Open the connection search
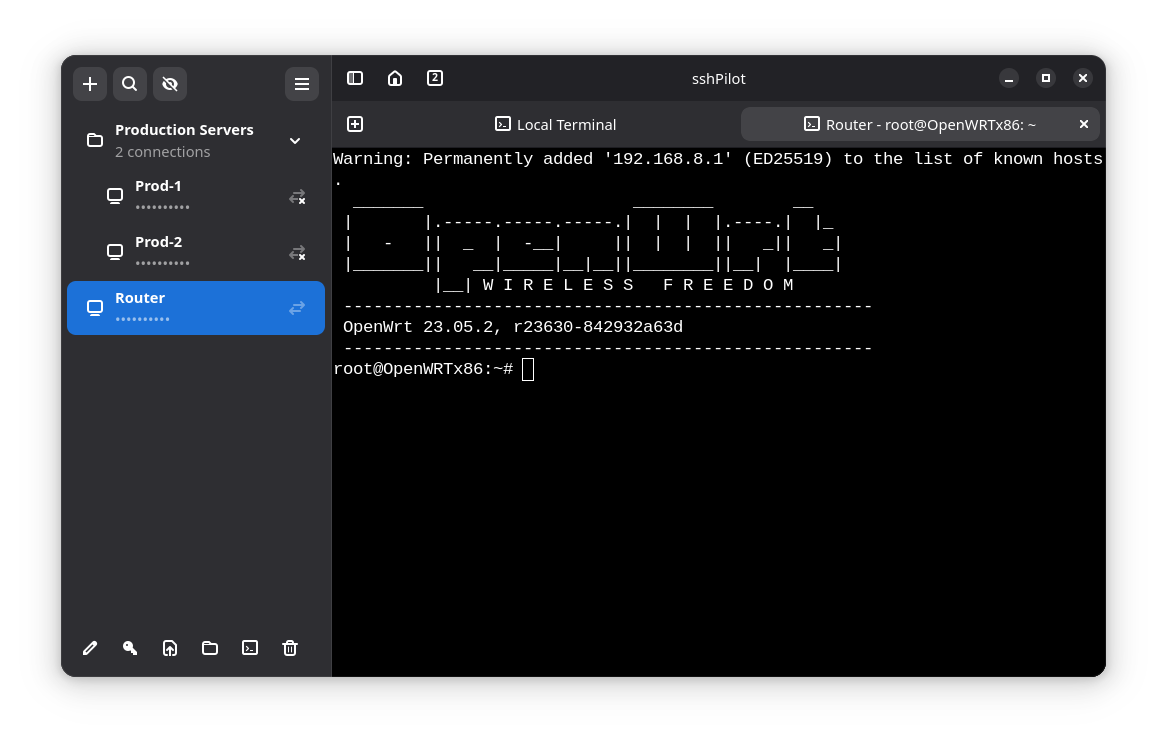Image resolution: width=1167 pixels, height=744 pixels. point(130,84)
